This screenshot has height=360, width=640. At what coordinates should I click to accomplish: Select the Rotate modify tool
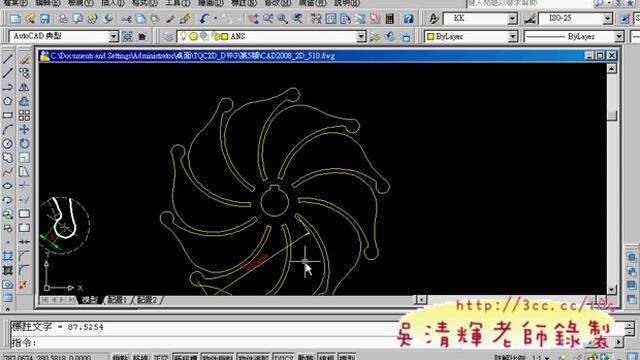coord(24,144)
